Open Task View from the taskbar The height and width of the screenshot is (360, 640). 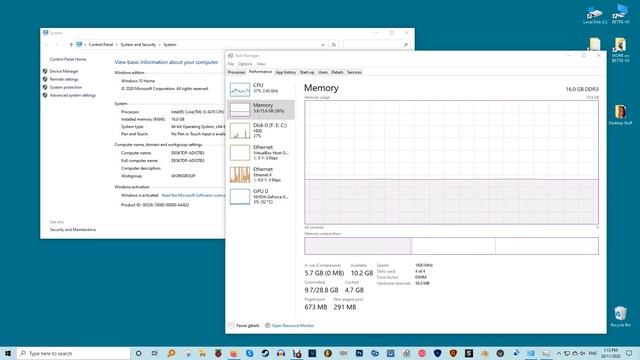click(x=154, y=353)
